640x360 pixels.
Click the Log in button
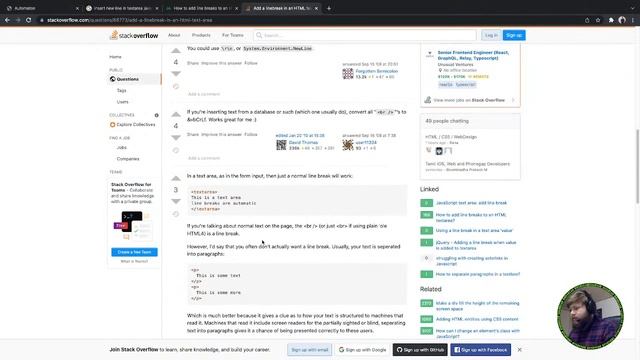click(x=491, y=36)
